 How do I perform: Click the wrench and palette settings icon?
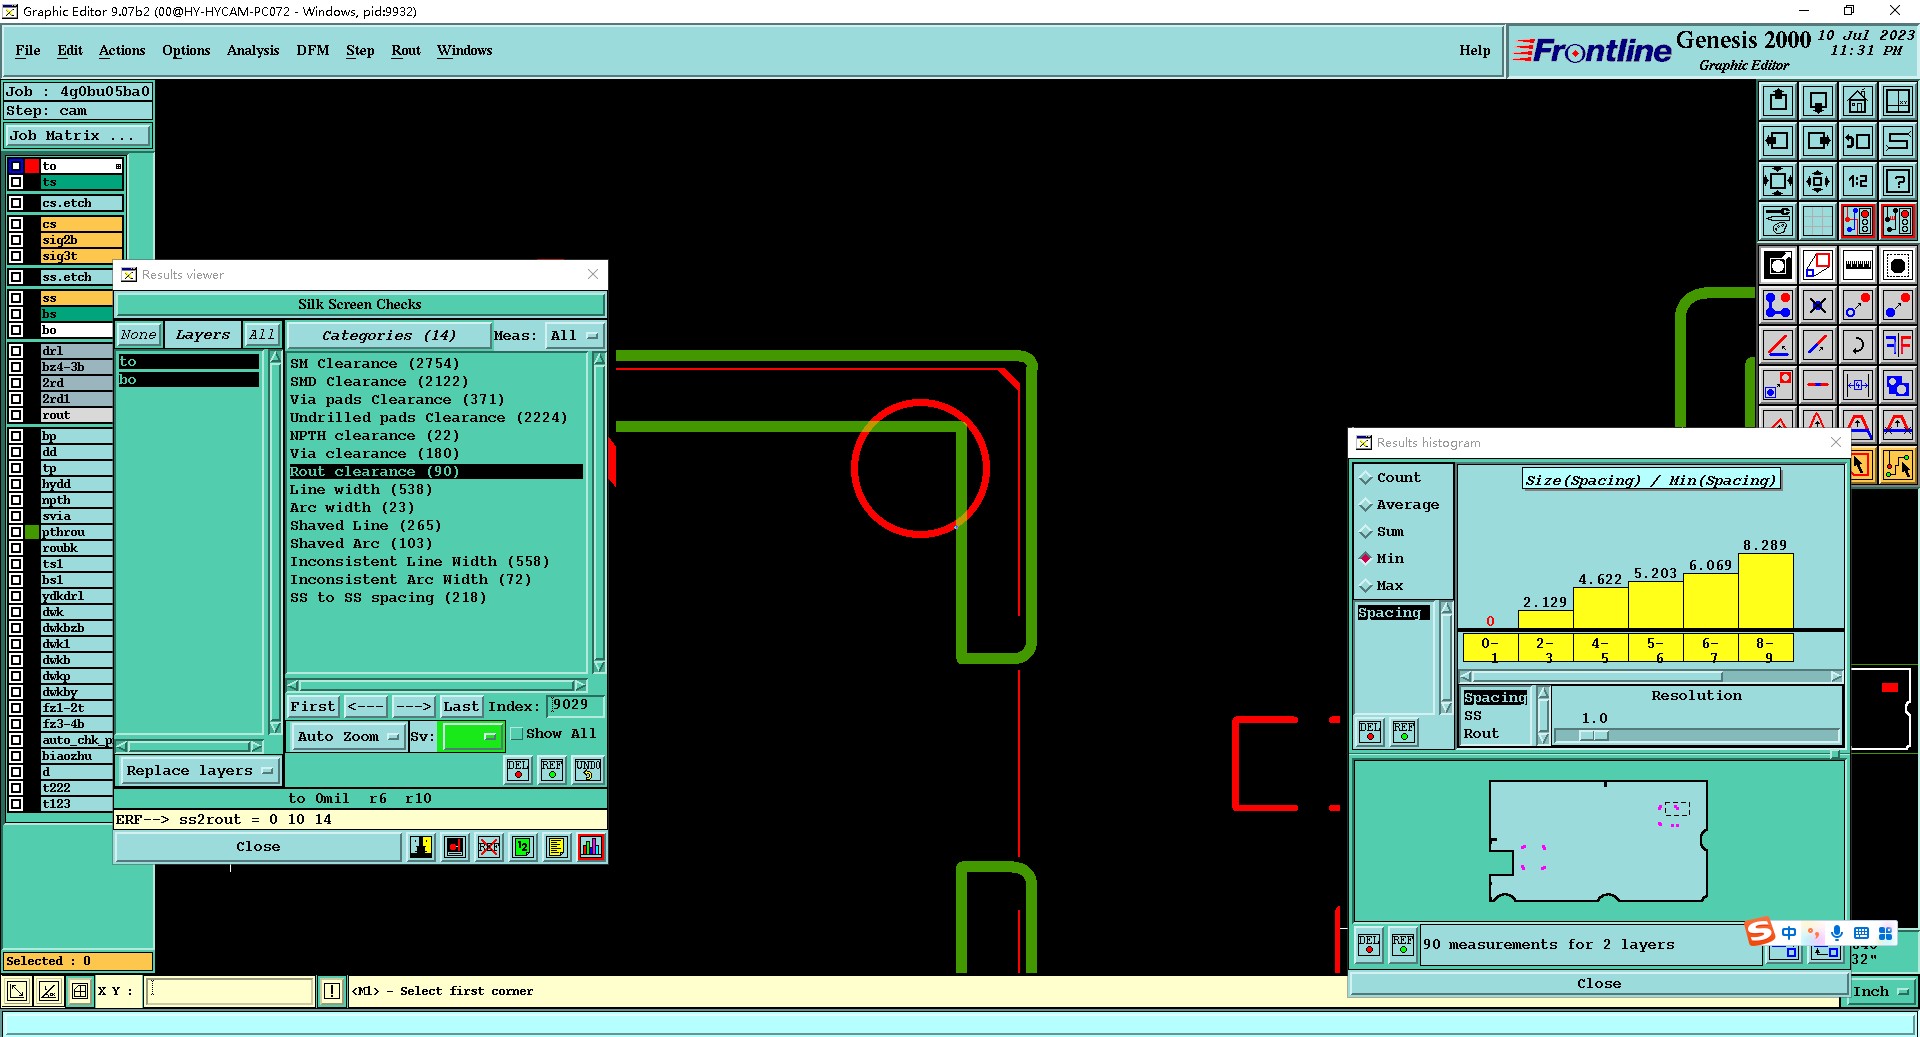[1778, 220]
